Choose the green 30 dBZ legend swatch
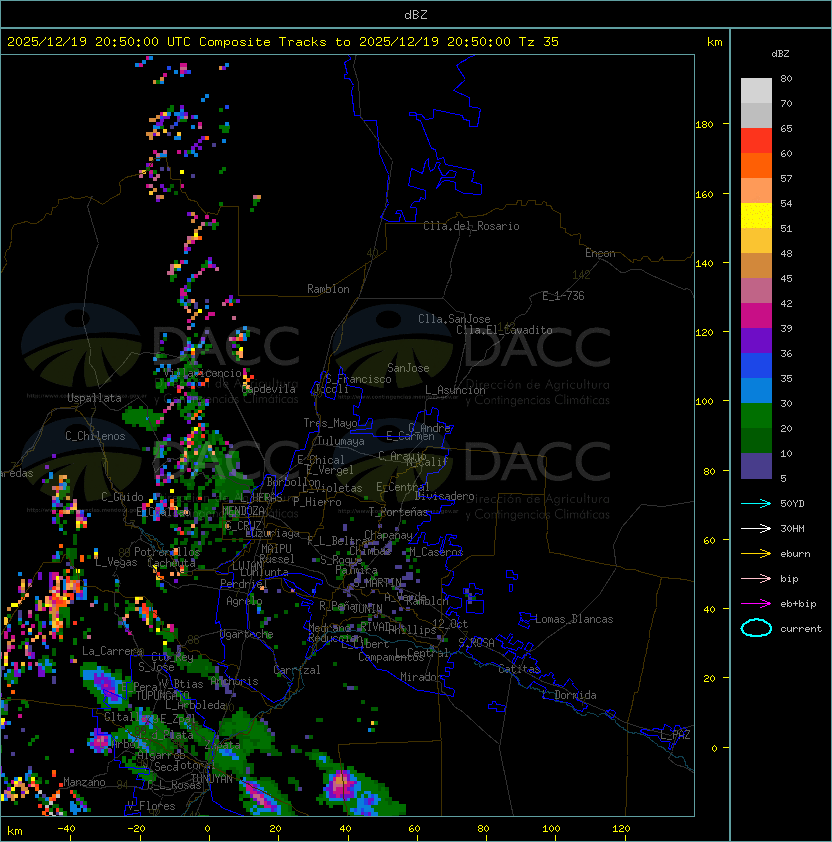832x842 pixels. (756, 416)
